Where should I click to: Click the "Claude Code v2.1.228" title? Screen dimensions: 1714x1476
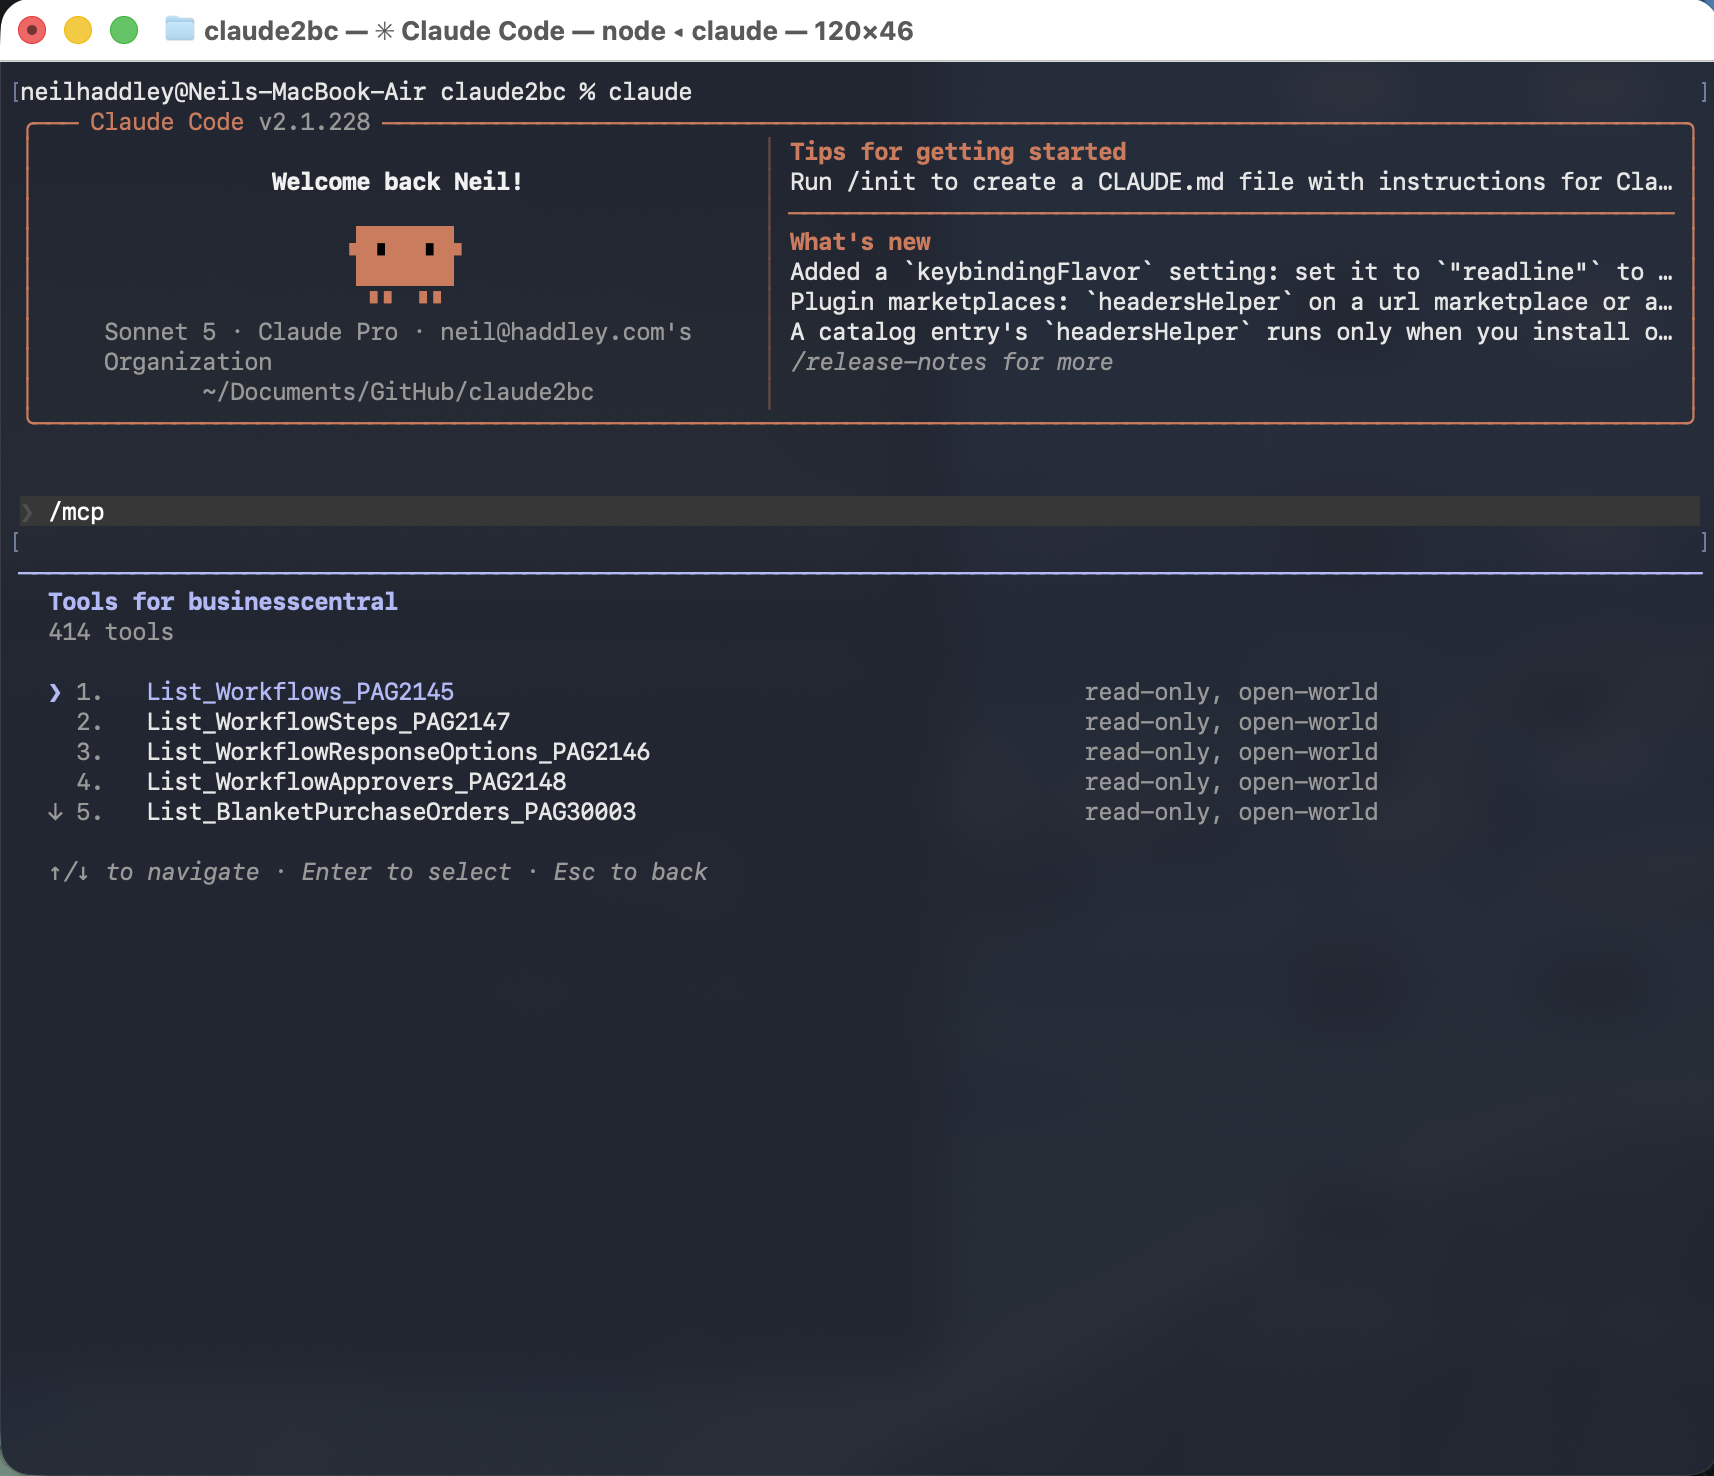230,122
